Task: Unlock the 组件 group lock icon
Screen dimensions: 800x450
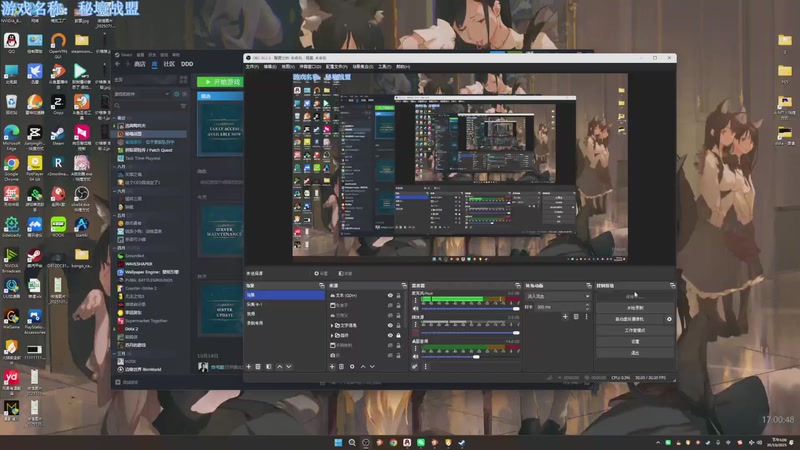Action: tap(398, 335)
